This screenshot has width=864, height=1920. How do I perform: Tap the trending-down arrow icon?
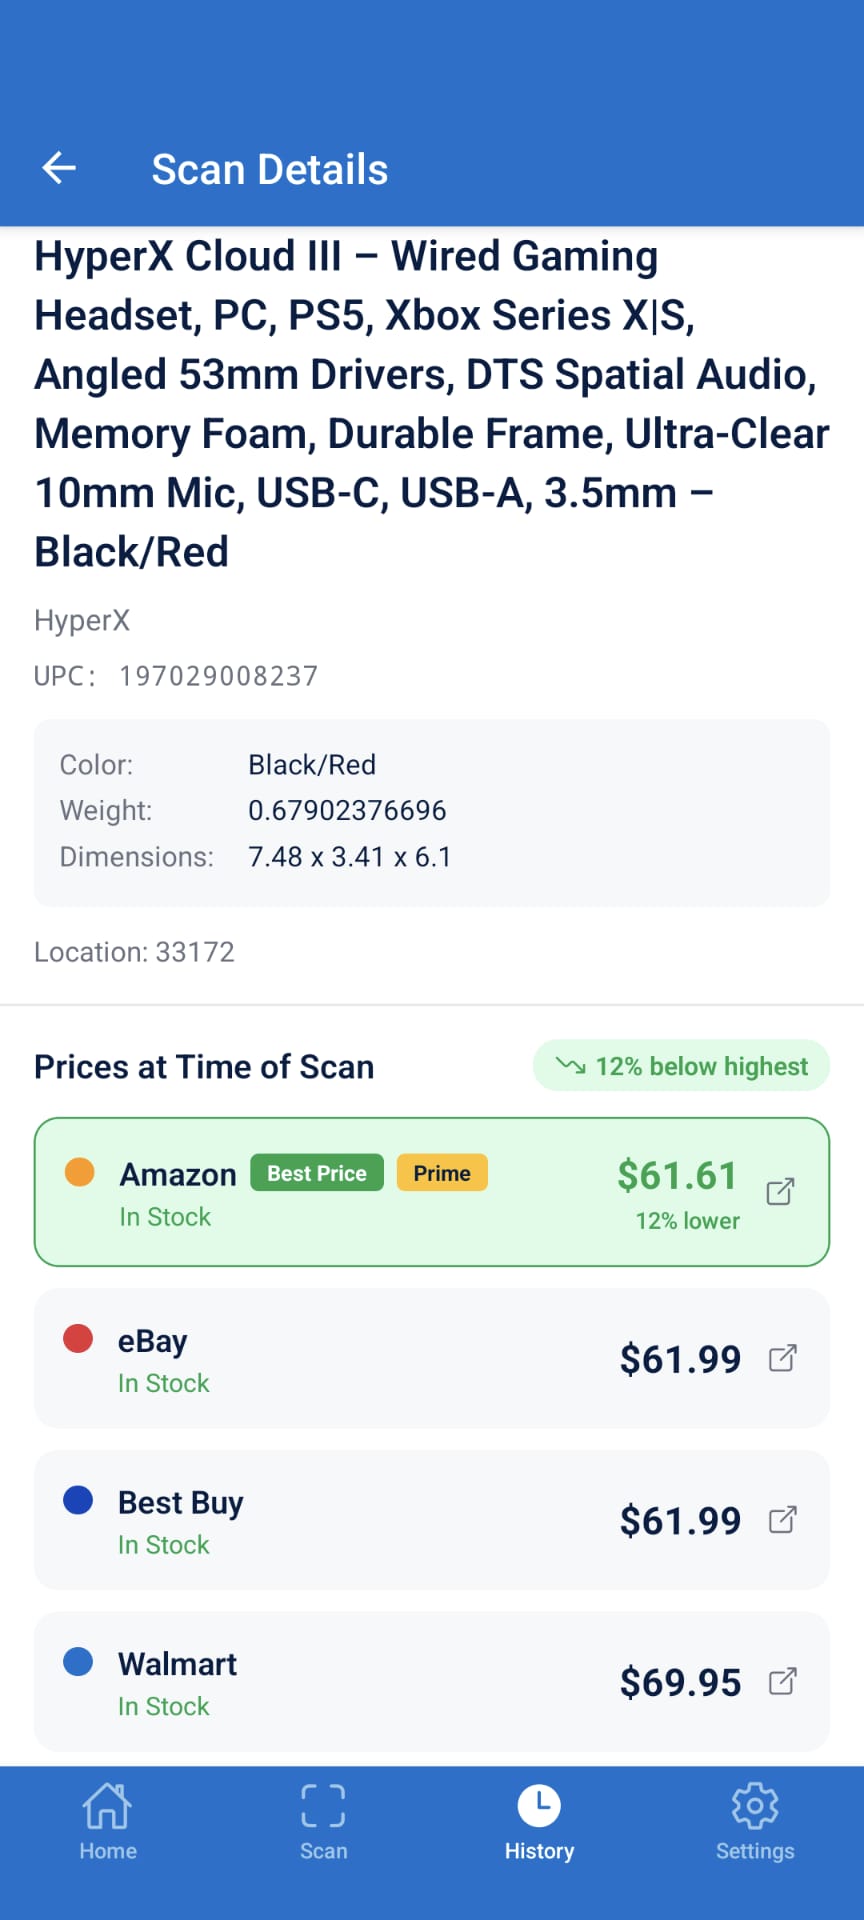(570, 1066)
